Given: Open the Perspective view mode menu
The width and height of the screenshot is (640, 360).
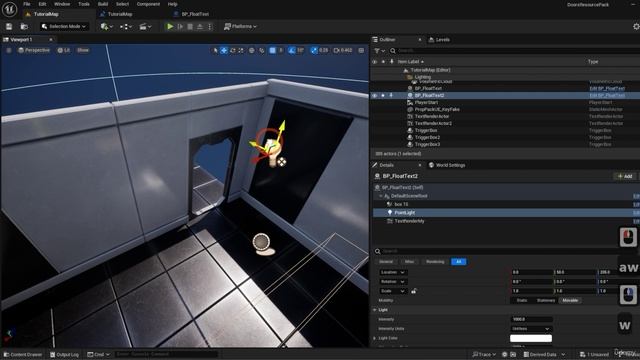Looking at the screenshot, I should click(x=34, y=50).
